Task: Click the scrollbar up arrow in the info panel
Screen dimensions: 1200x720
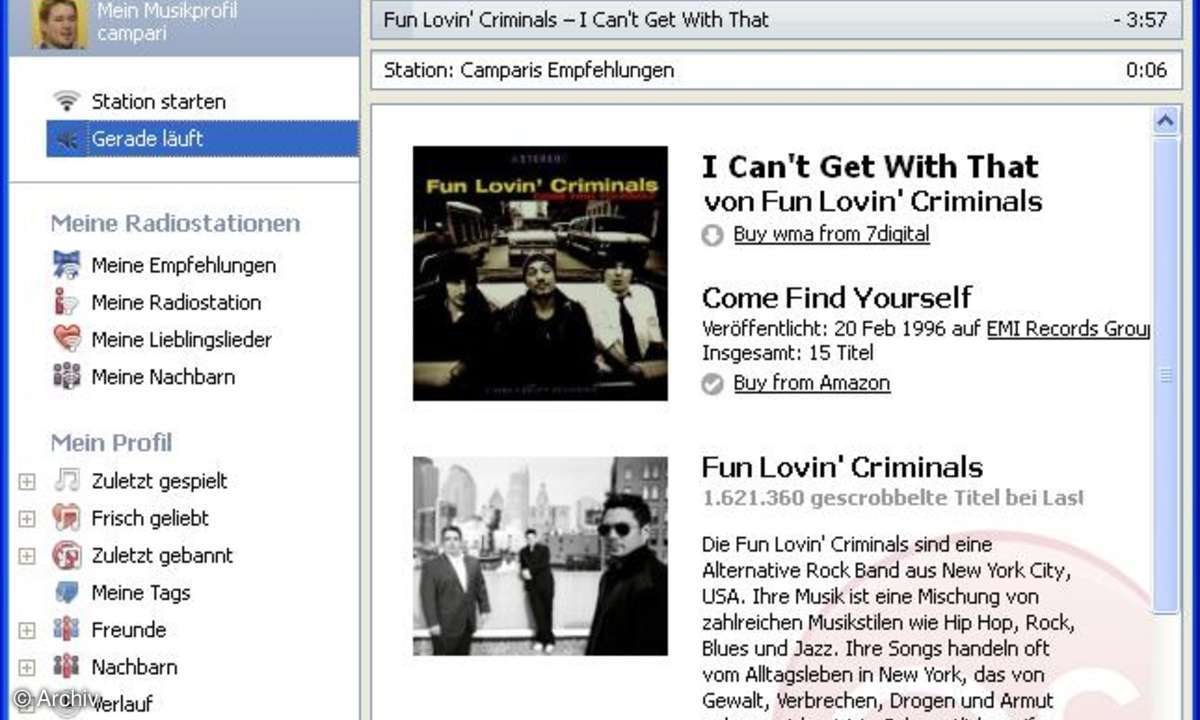Action: [1166, 122]
